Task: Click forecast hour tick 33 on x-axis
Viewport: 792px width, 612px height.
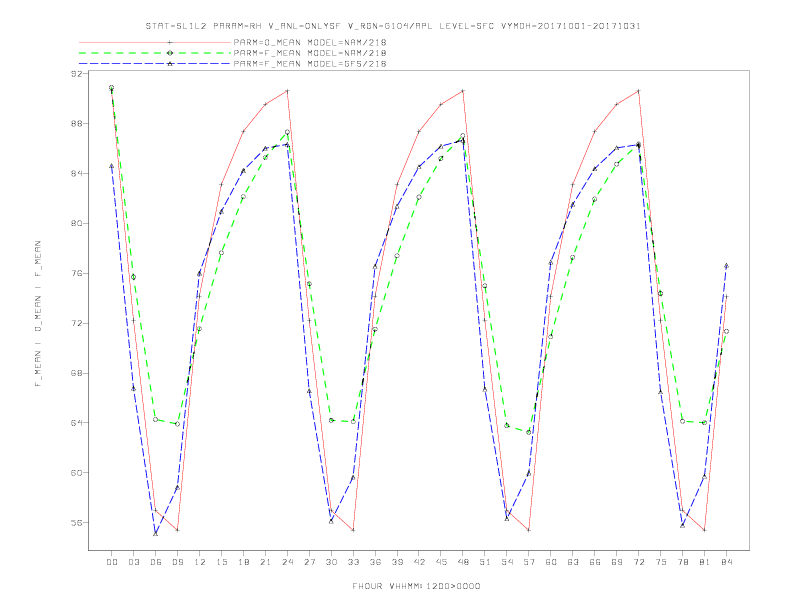Action: (x=353, y=562)
